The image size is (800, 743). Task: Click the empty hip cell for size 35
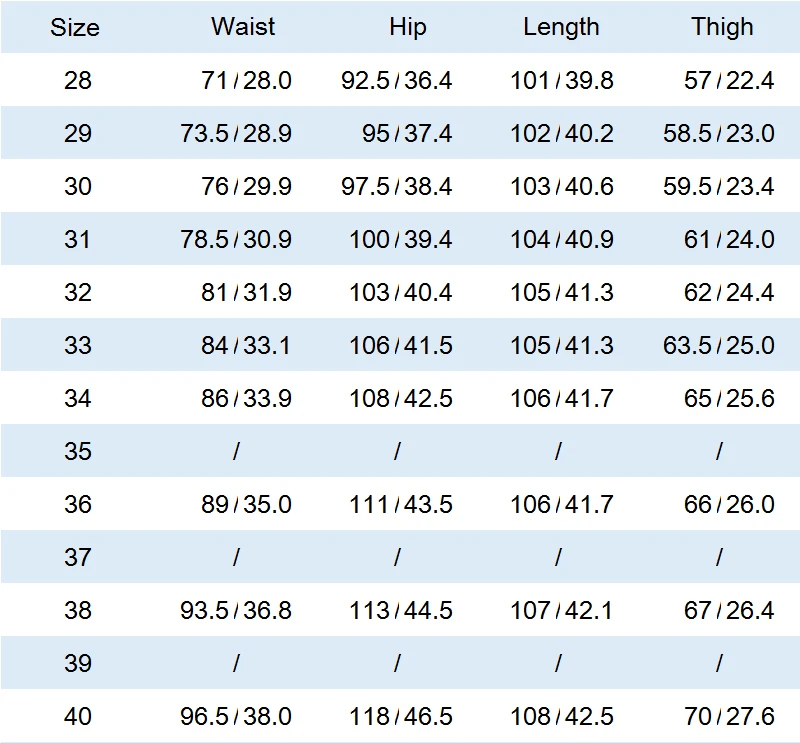coord(397,451)
